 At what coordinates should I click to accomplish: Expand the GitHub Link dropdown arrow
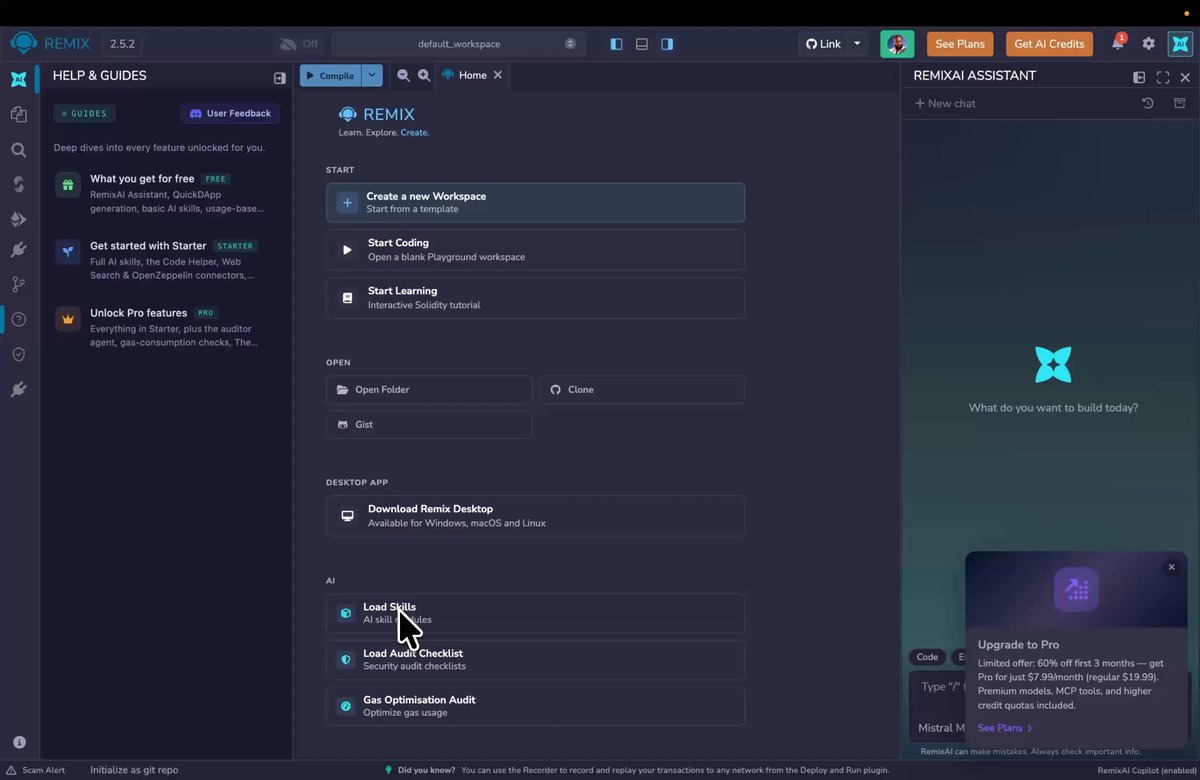coord(857,44)
